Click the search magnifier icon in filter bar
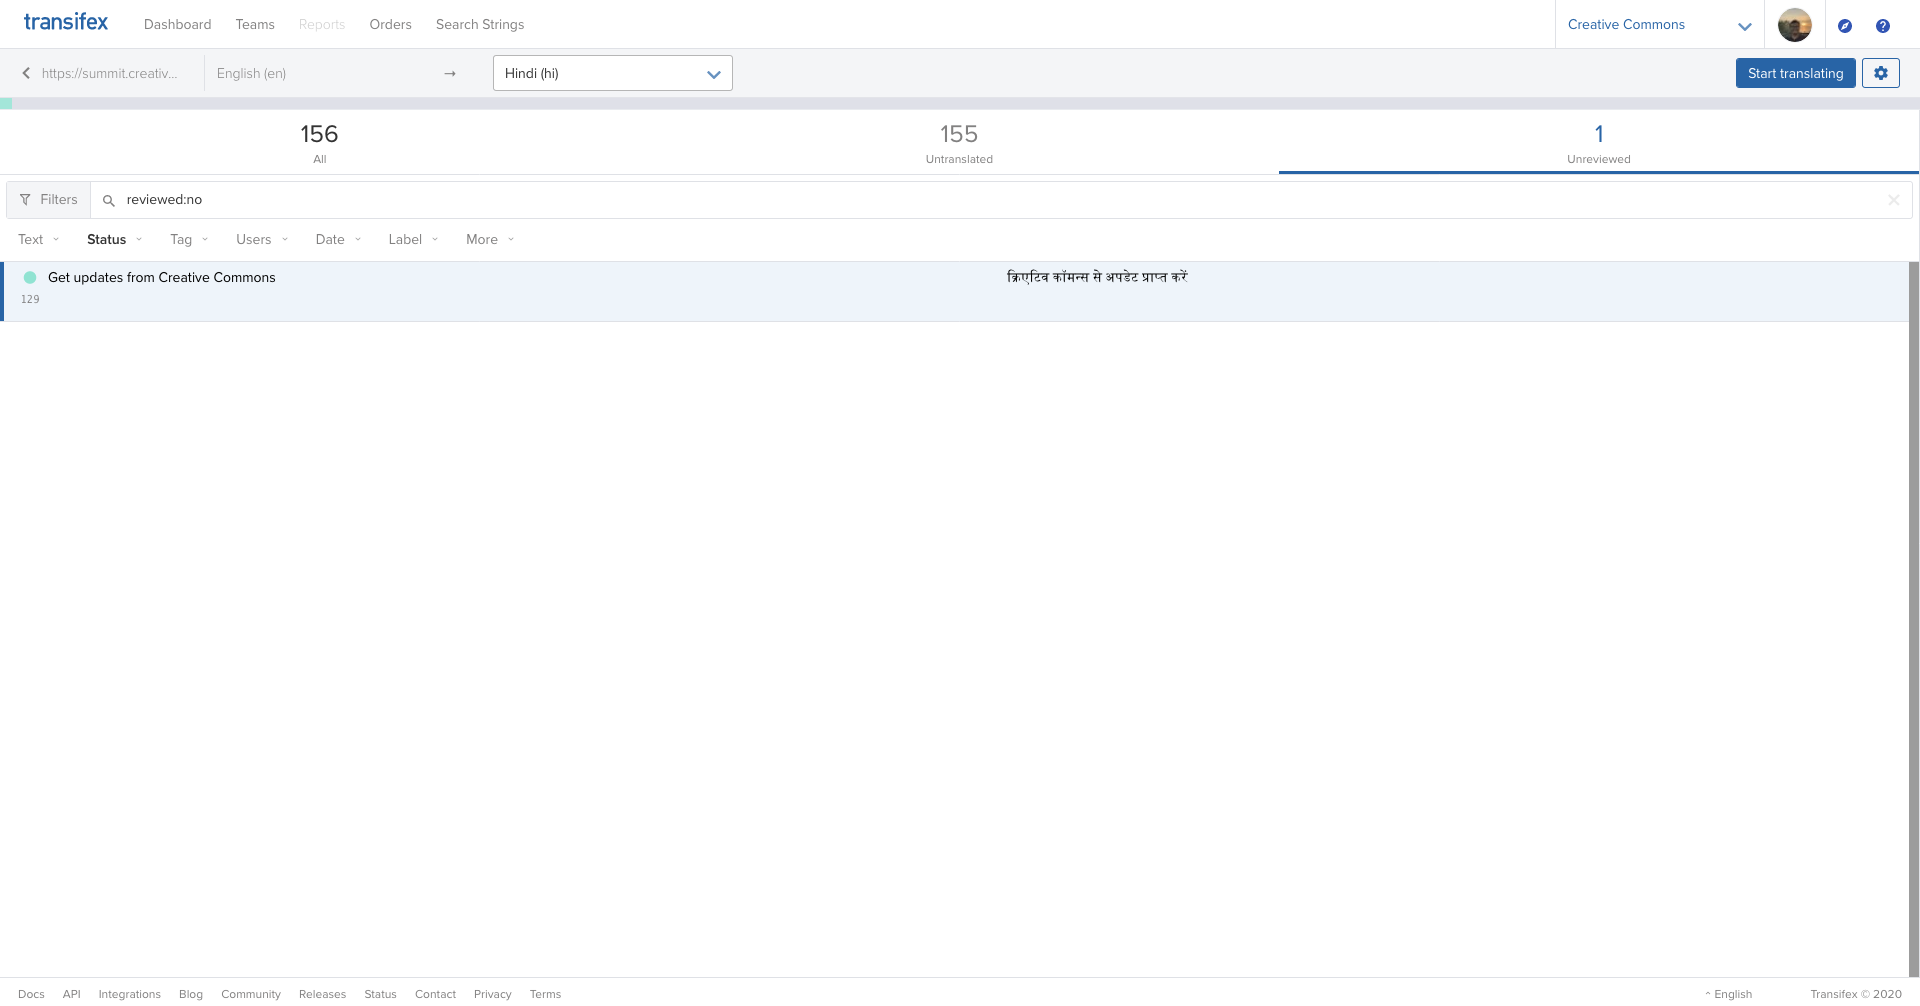 [108, 200]
